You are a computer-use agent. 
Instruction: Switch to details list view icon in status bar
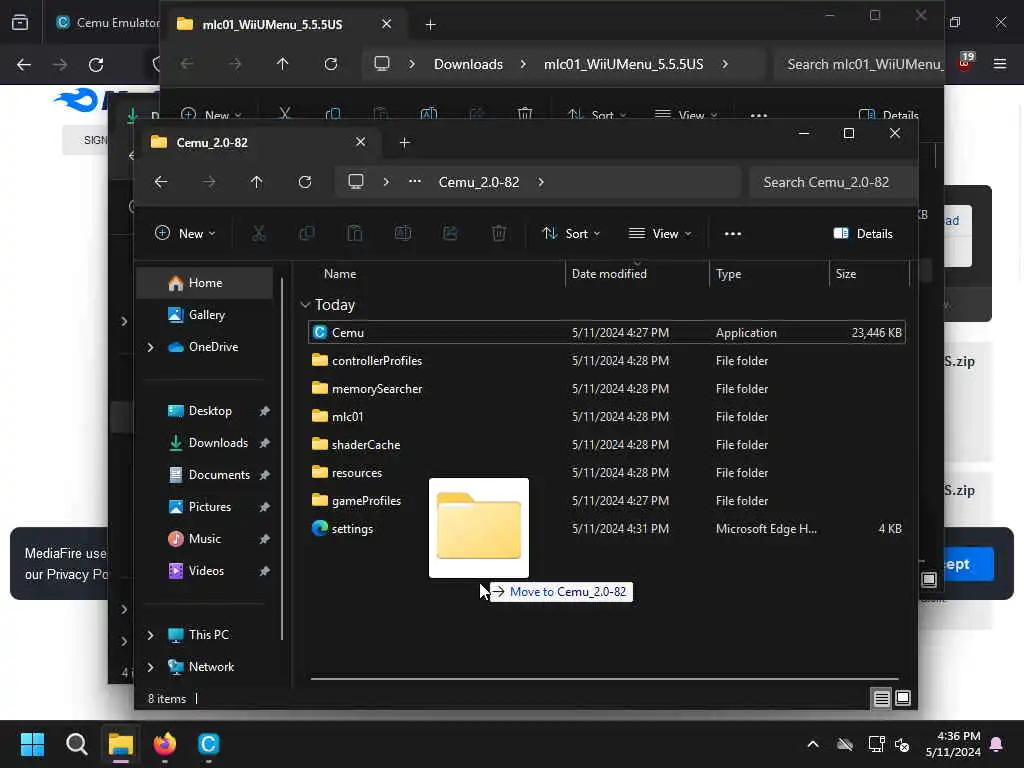882,699
